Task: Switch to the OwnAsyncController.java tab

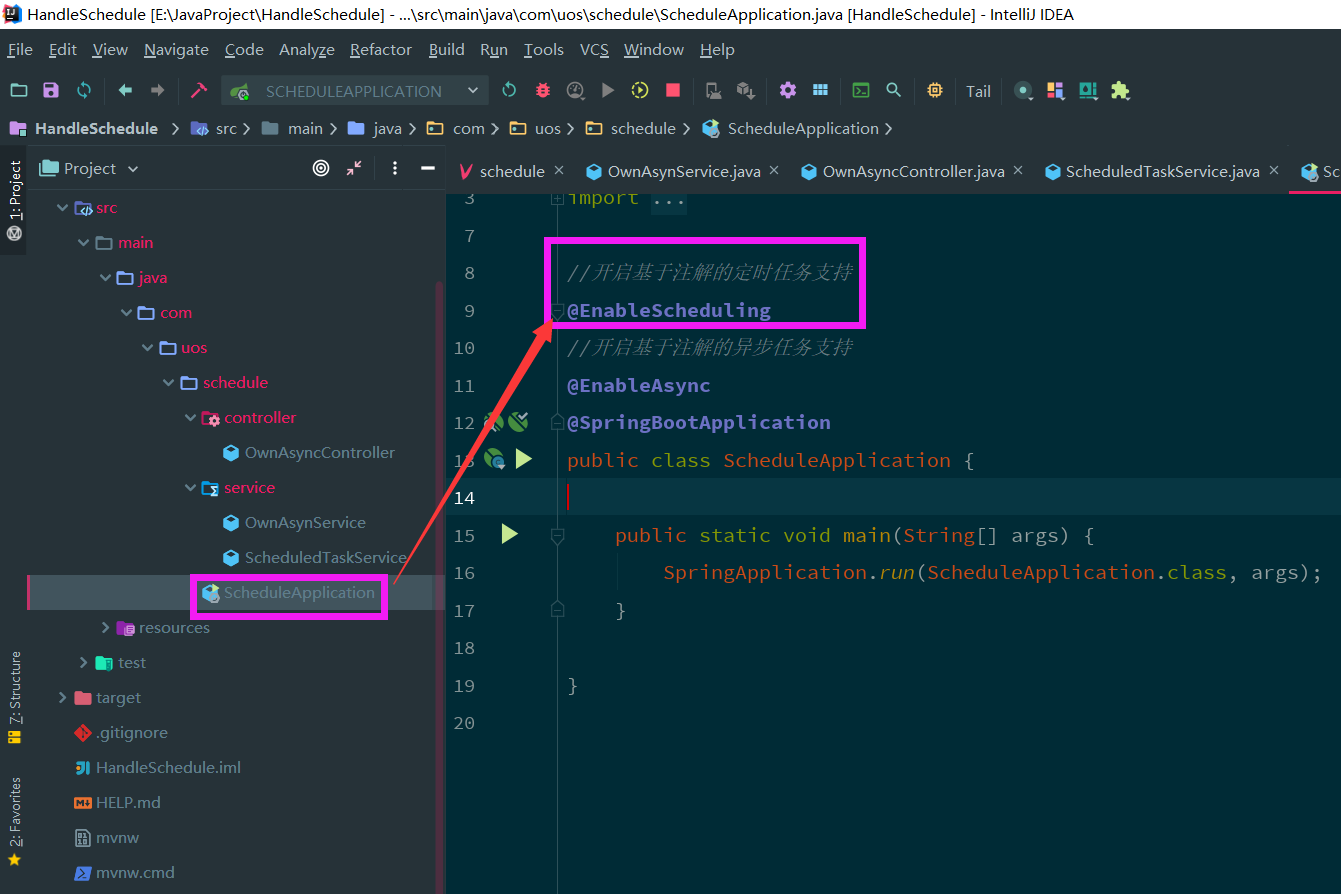Action: tap(912, 171)
